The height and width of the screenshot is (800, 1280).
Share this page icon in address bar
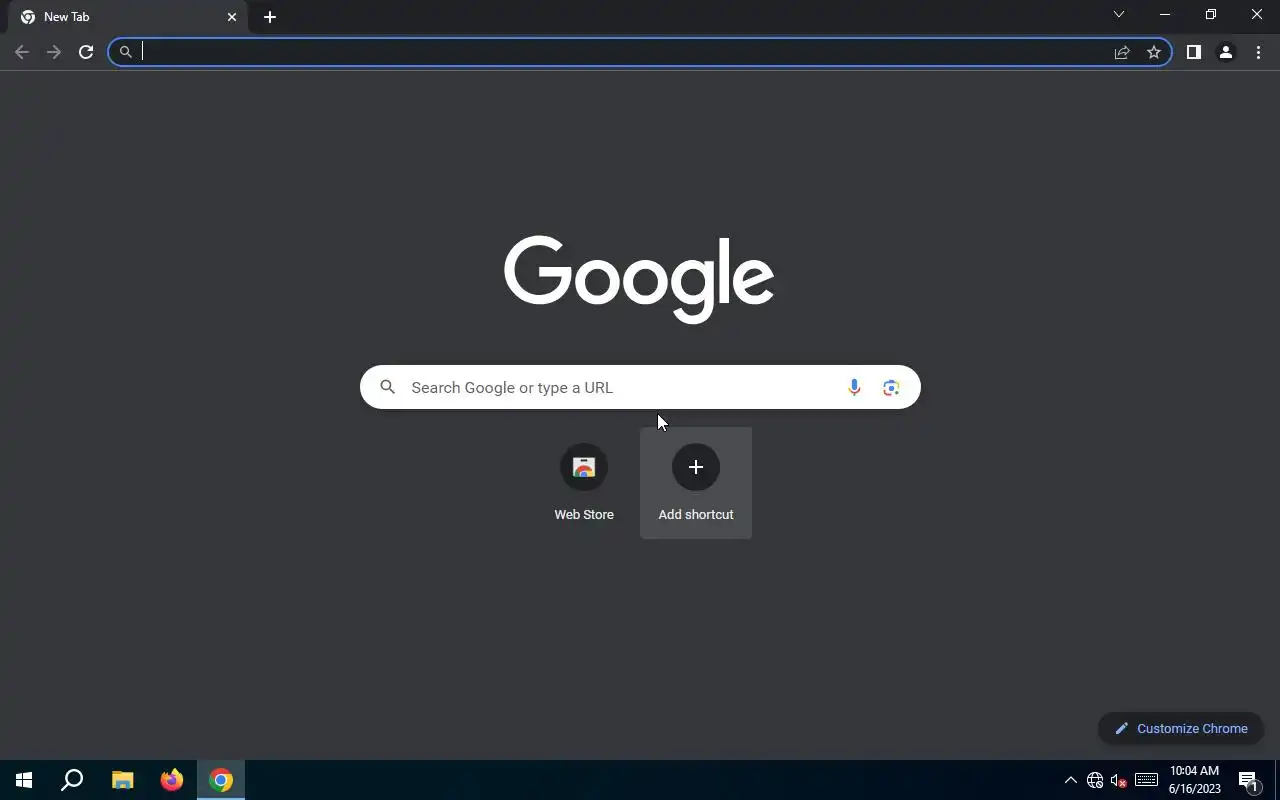coord(1122,52)
